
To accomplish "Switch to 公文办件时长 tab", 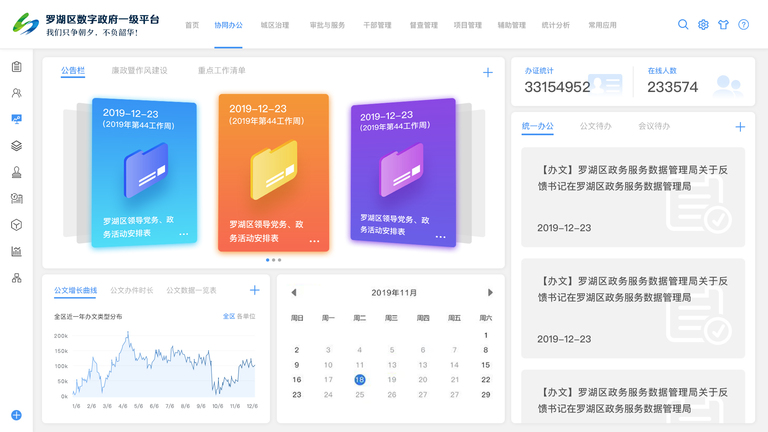I will (132, 290).
